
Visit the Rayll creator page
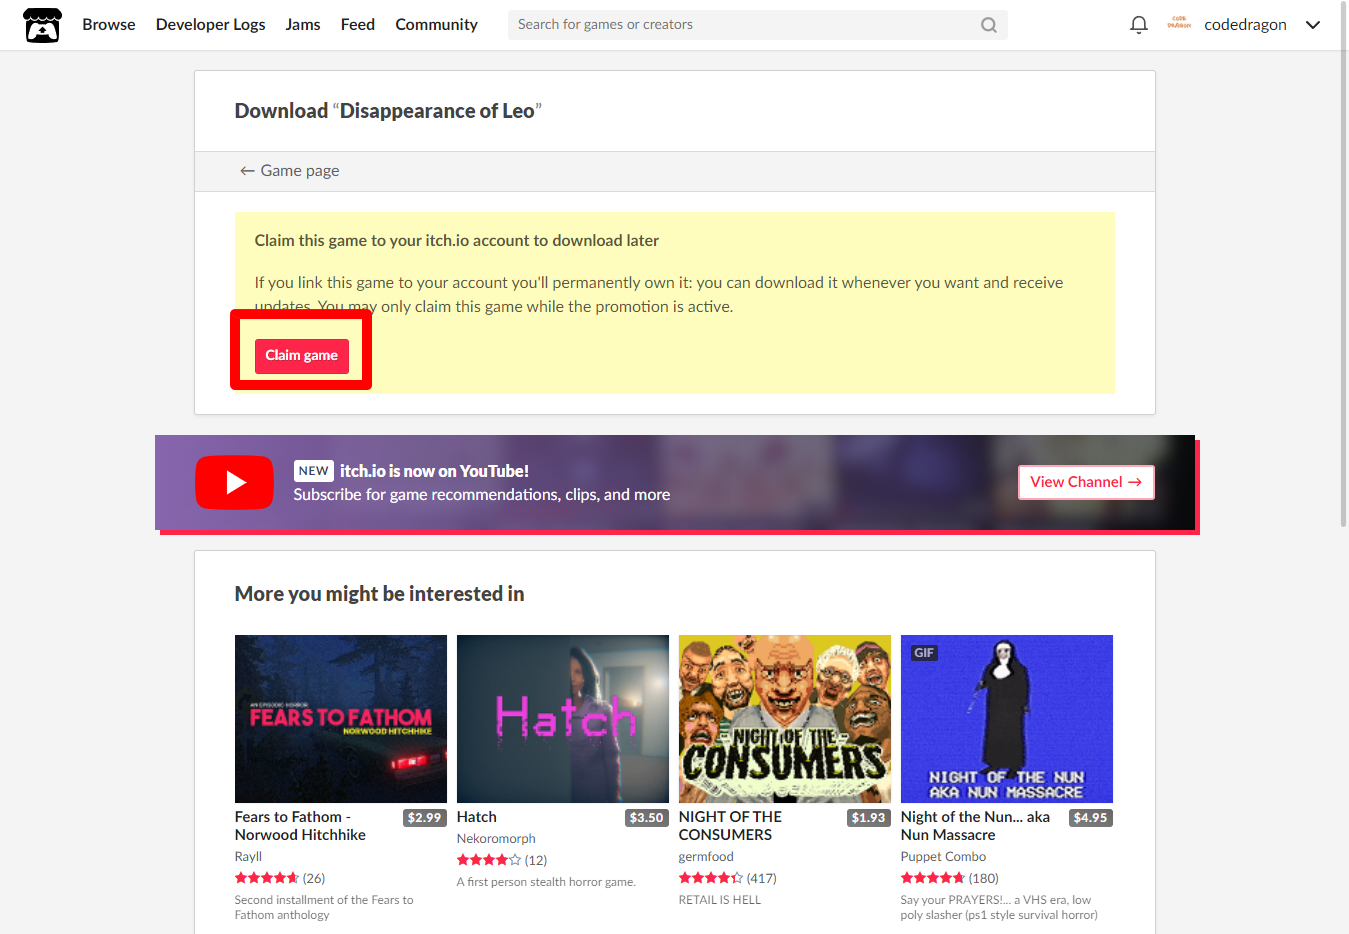(248, 857)
